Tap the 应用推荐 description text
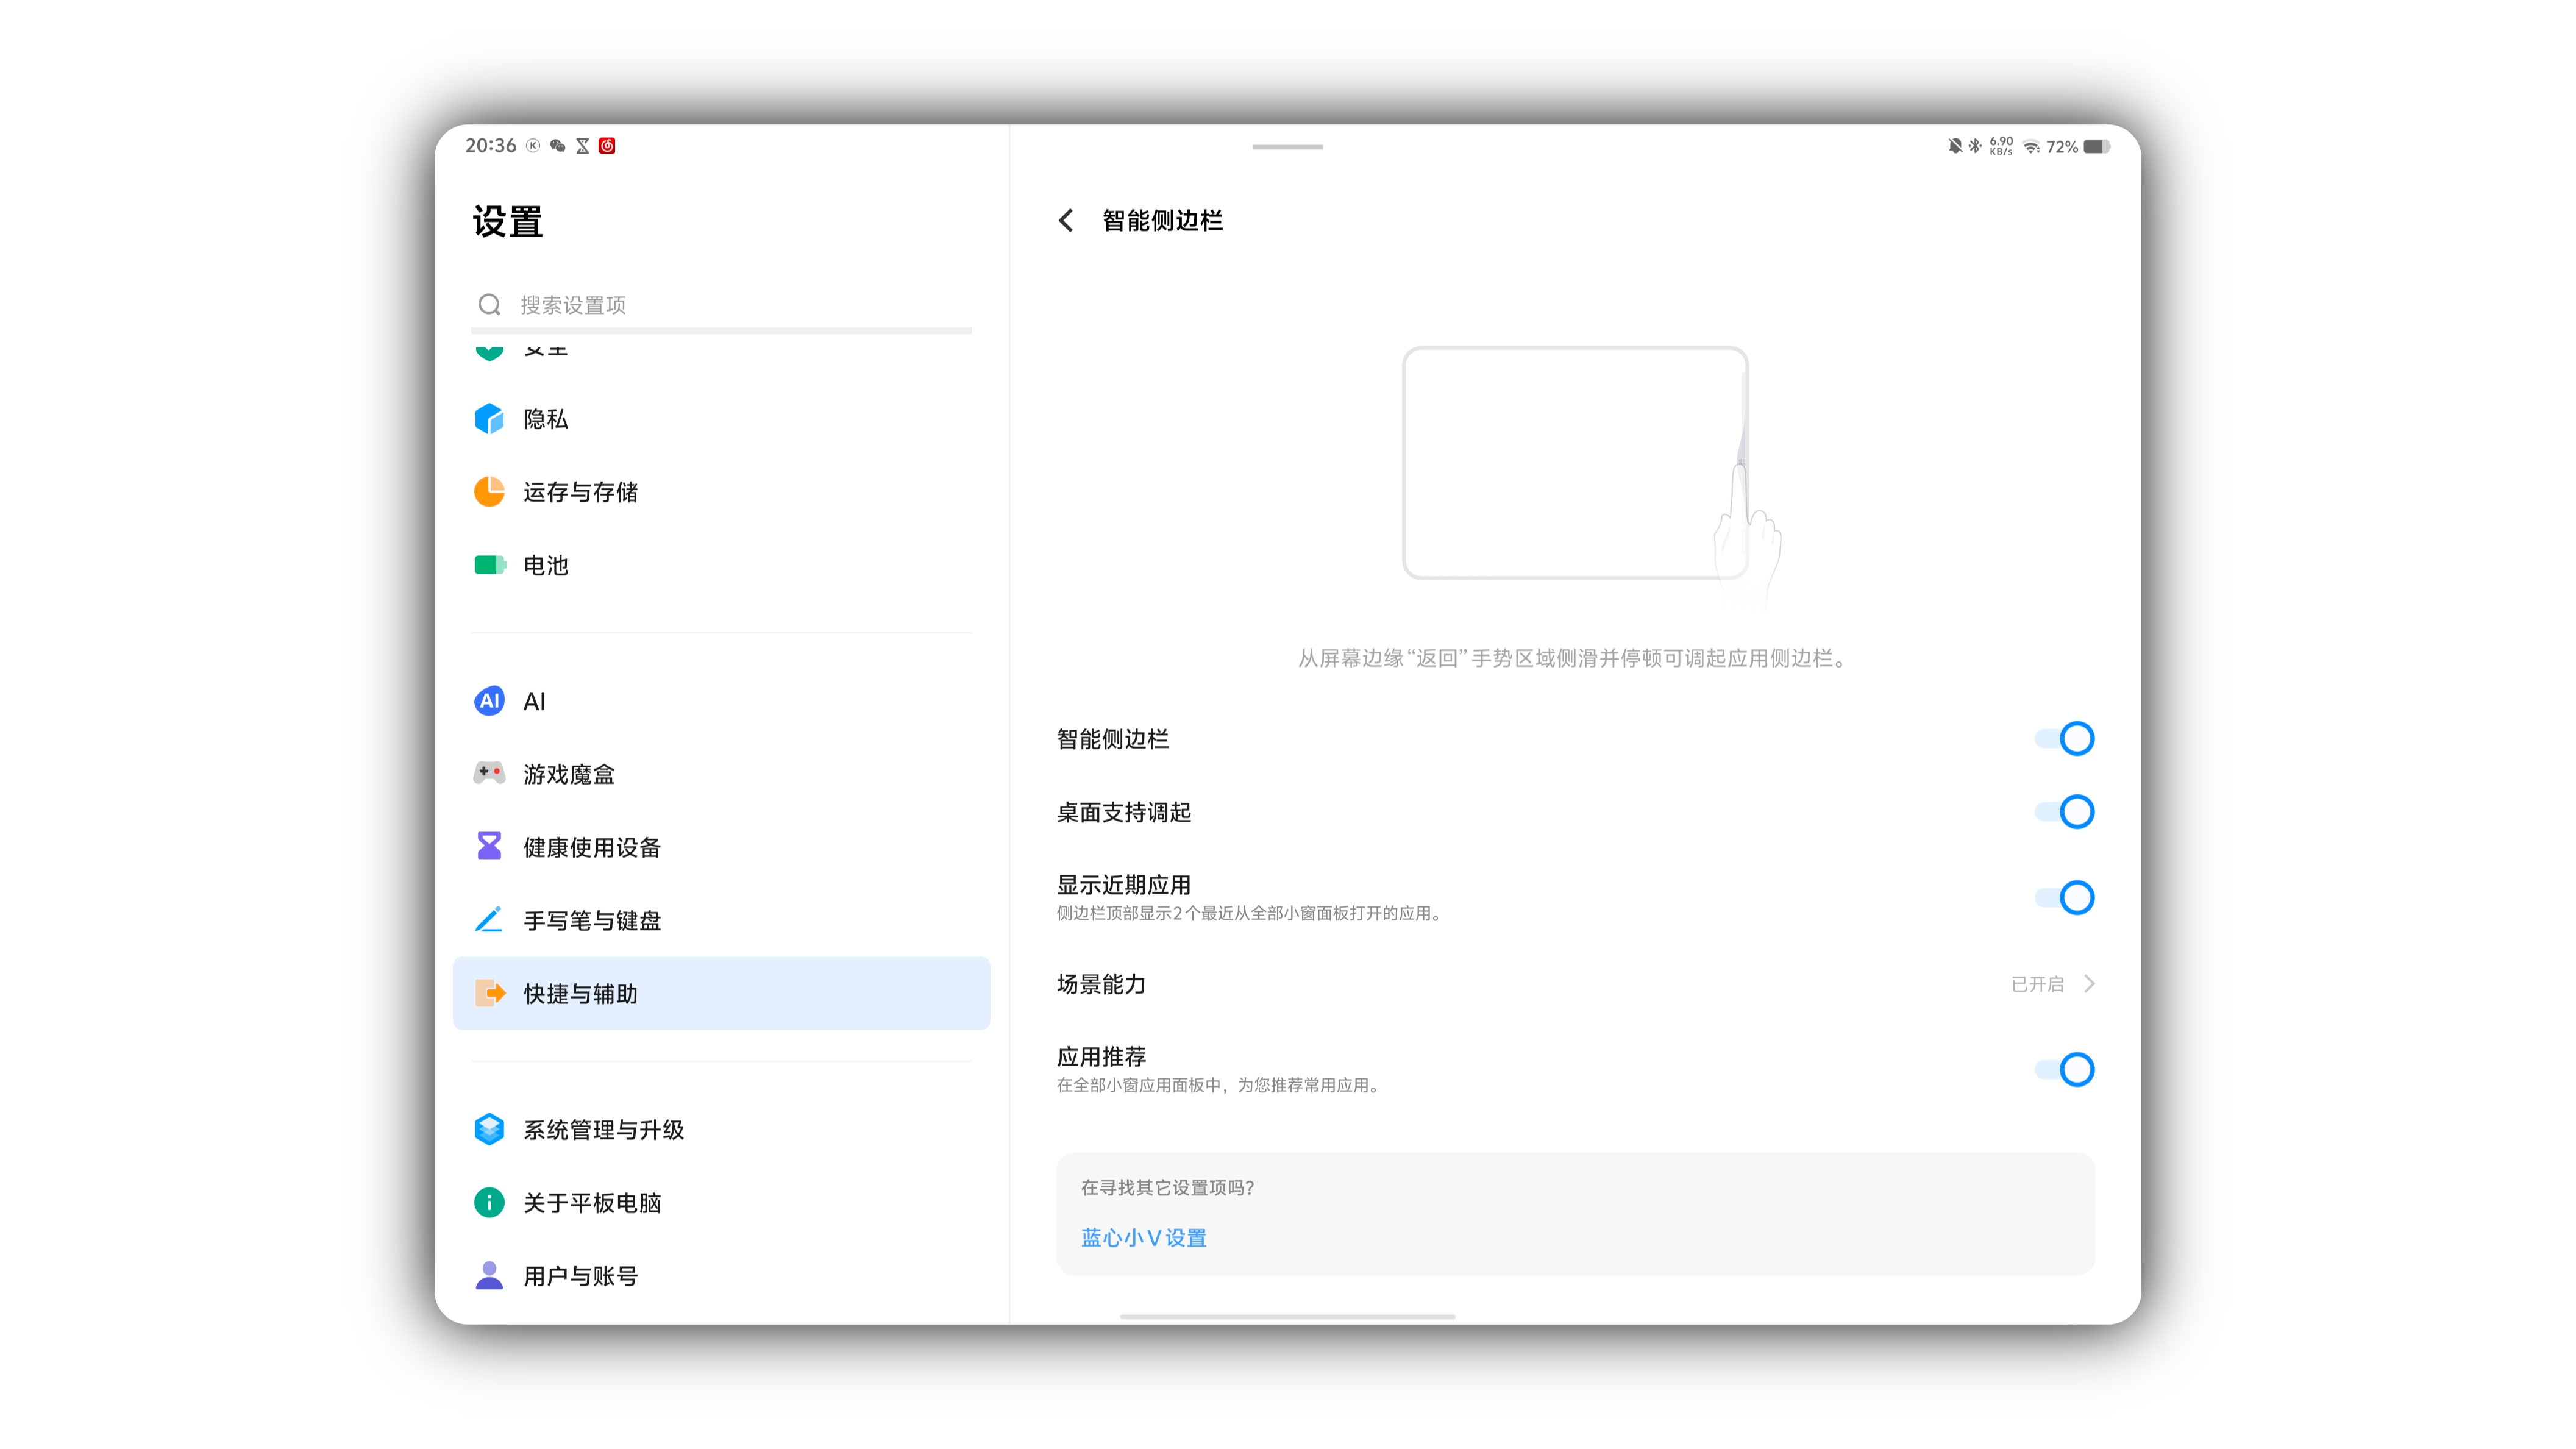Image resolution: width=2576 pixels, height=1449 pixels. (1220, 1085)
